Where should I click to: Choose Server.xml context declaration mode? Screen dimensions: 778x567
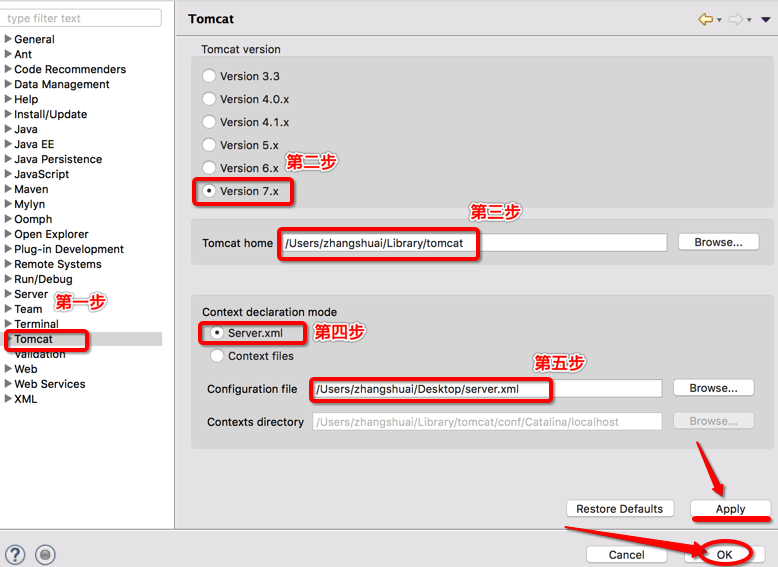click(x=217, y=332)
